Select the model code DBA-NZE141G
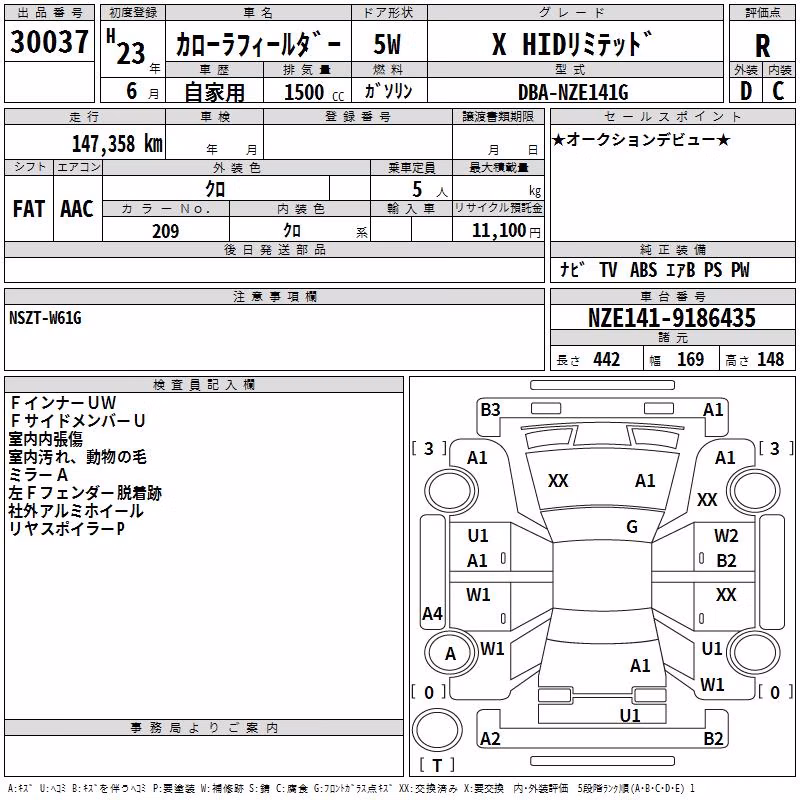The width and height of the screenshot is (800, 800). click(575, 91)
